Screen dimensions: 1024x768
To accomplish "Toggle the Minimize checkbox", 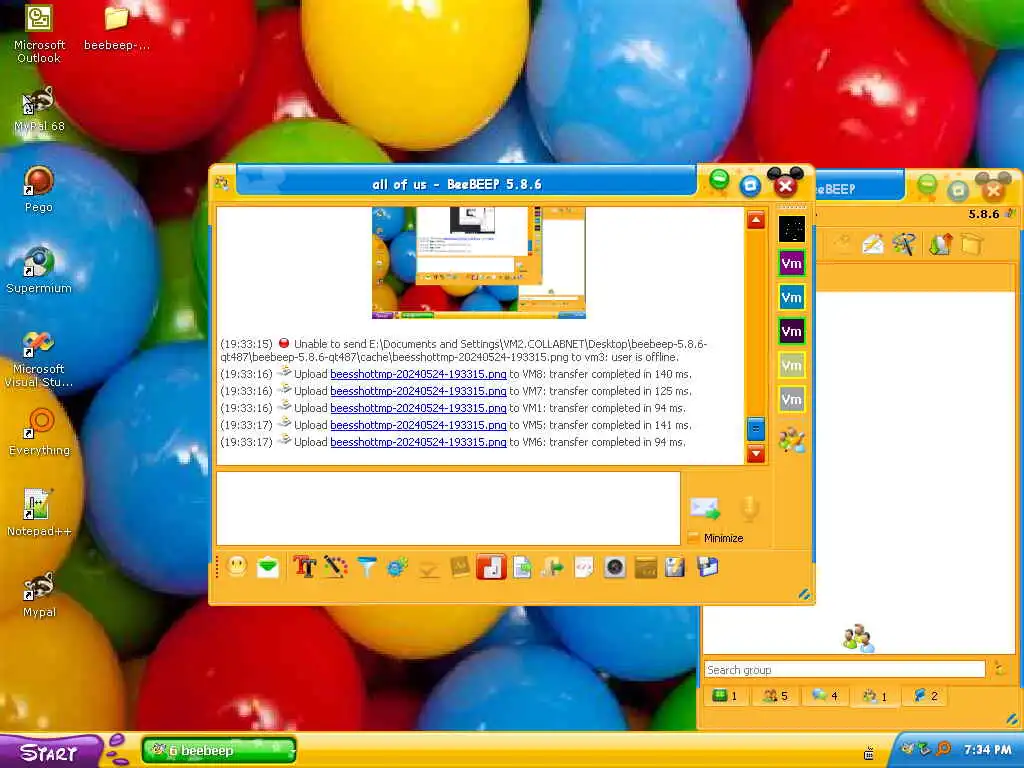I will (694, 538).
